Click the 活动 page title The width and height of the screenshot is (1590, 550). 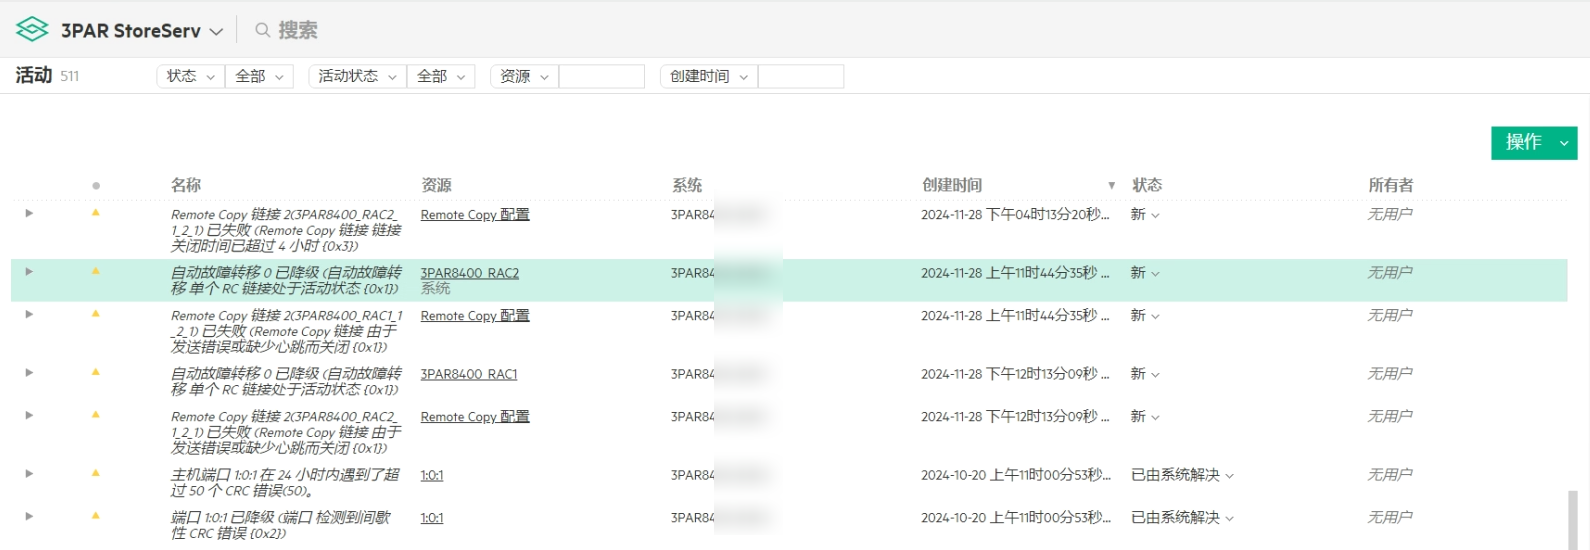pos(34,75)
